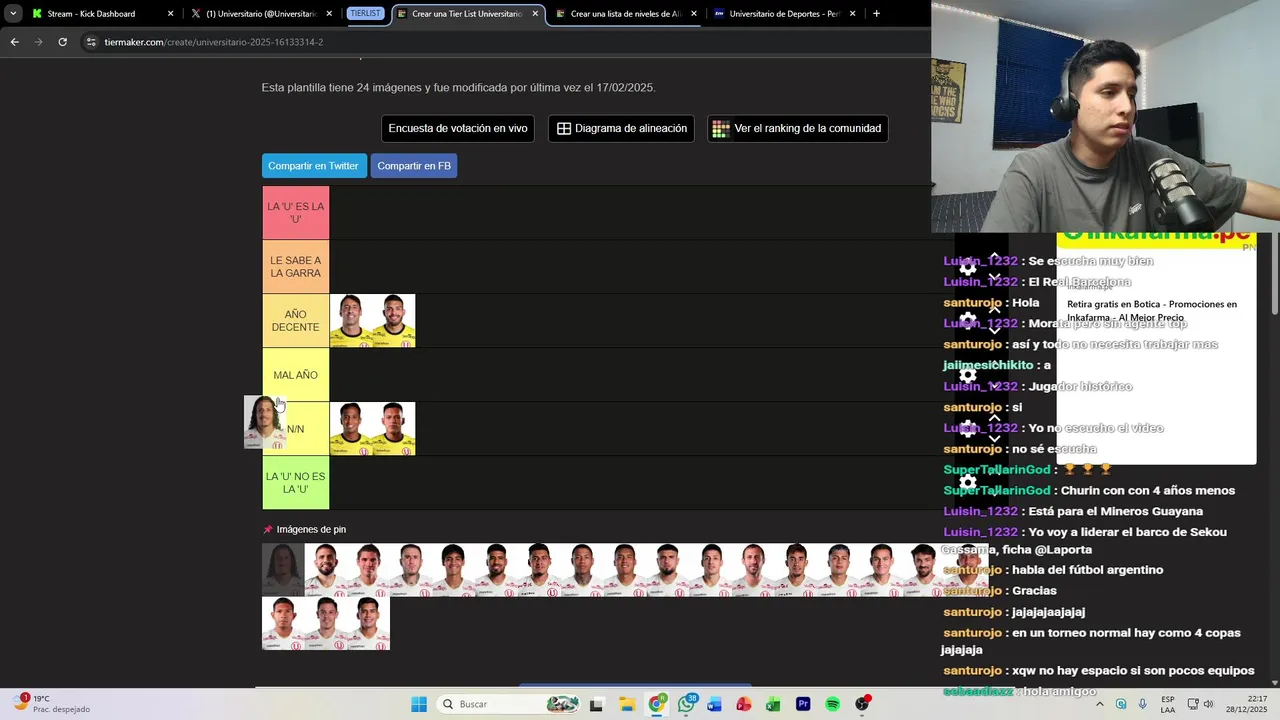
Task: Collapse the TIERLIST tab group
Action: click(x=365, y=14)
